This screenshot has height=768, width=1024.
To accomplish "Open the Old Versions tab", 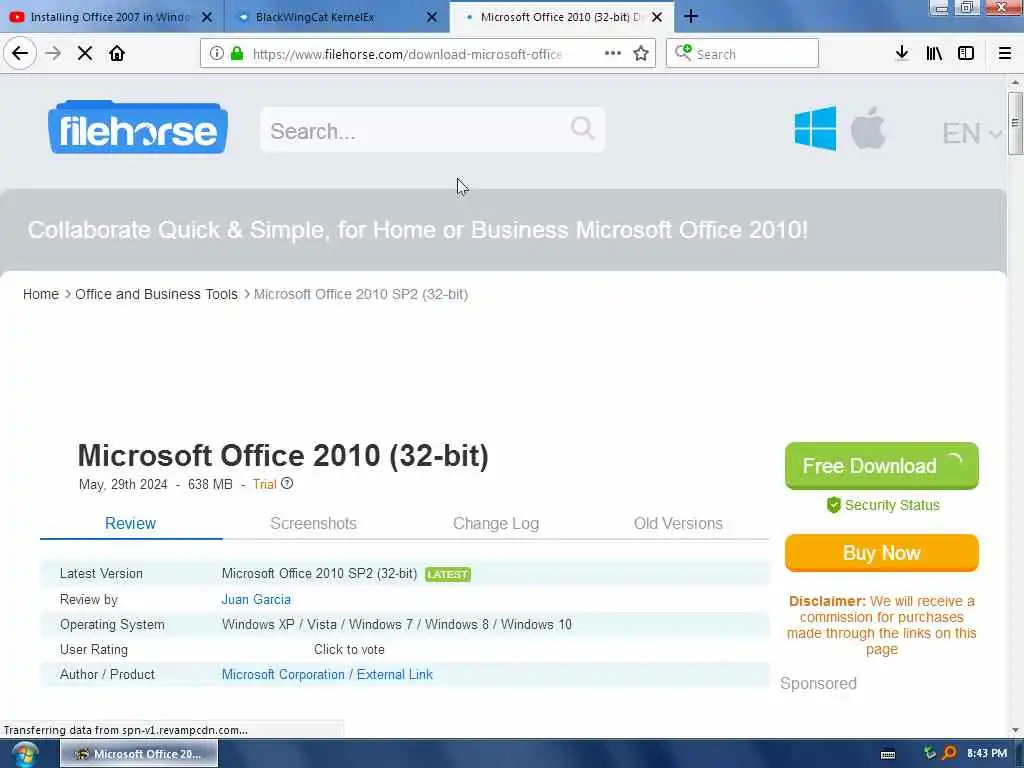I will coord(678,523).
